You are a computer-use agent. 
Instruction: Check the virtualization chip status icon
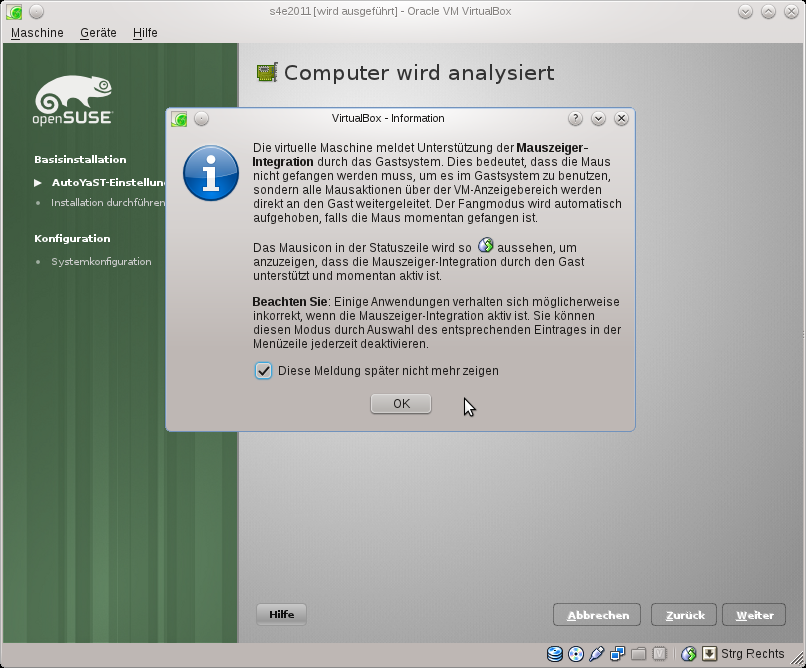(659, 654)
